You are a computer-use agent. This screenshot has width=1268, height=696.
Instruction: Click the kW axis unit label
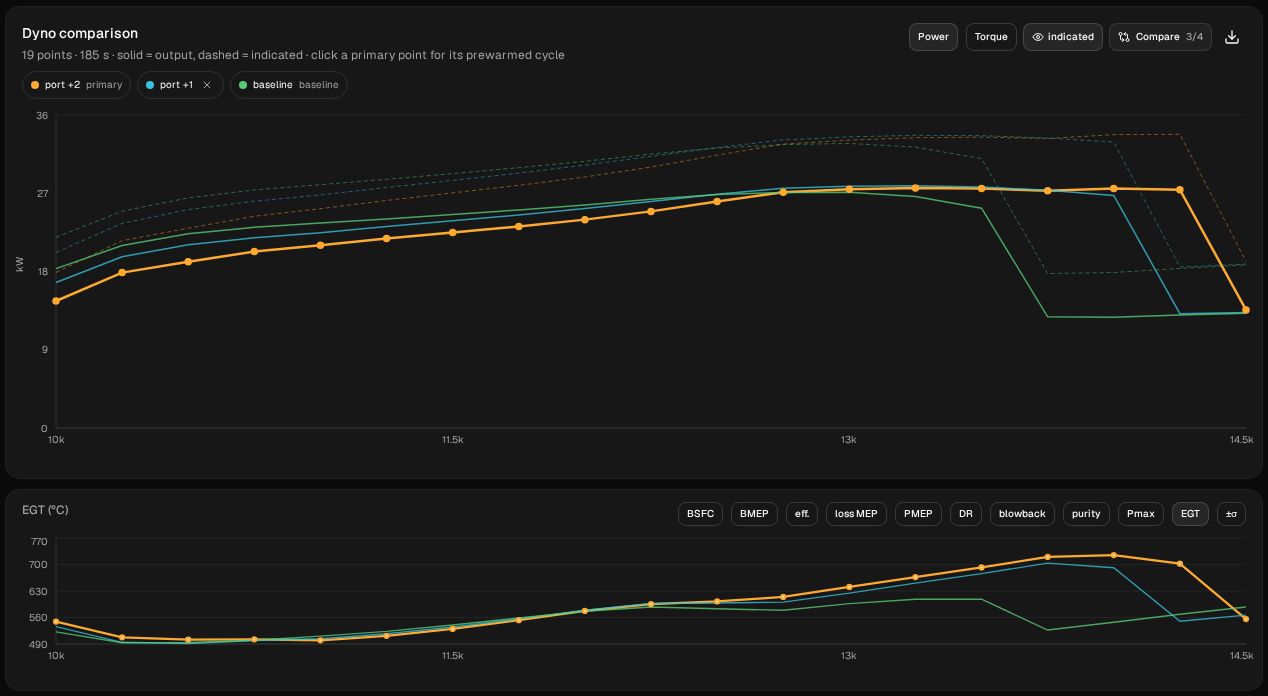point(19,265)
